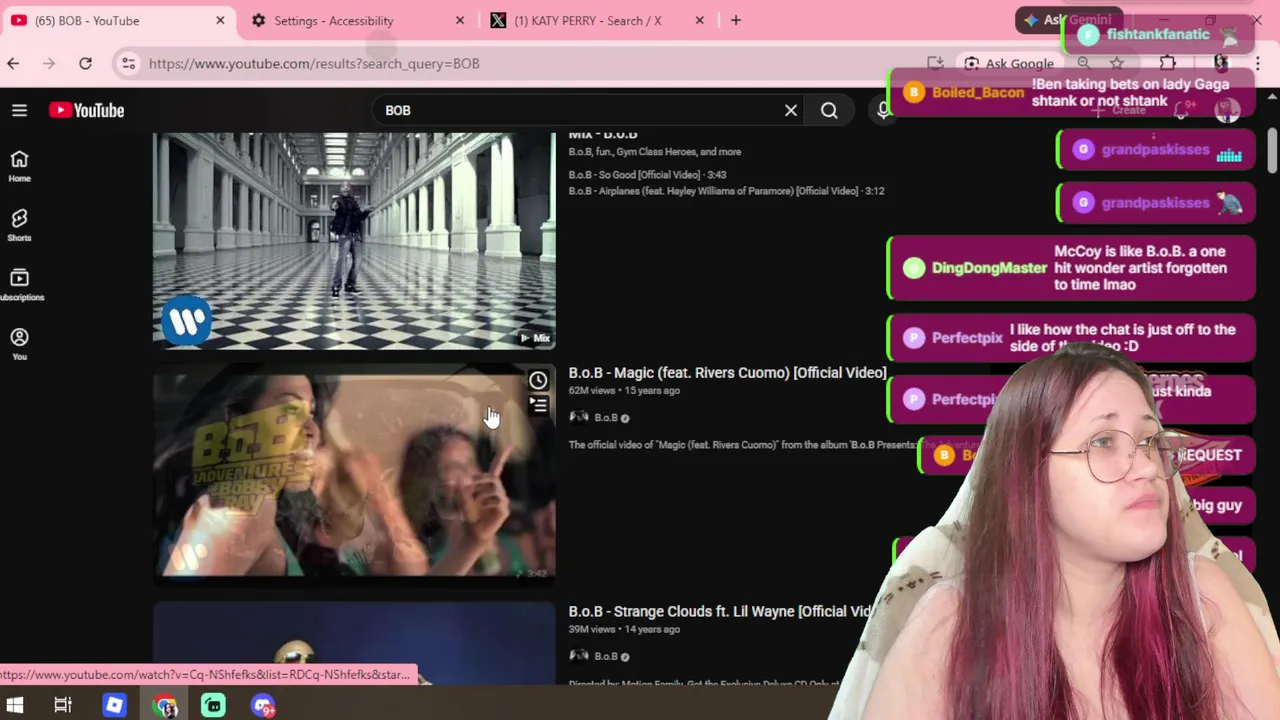Click the install app icon in the address bar
This screenshot has height=720, width=1280.
[935, 63]
